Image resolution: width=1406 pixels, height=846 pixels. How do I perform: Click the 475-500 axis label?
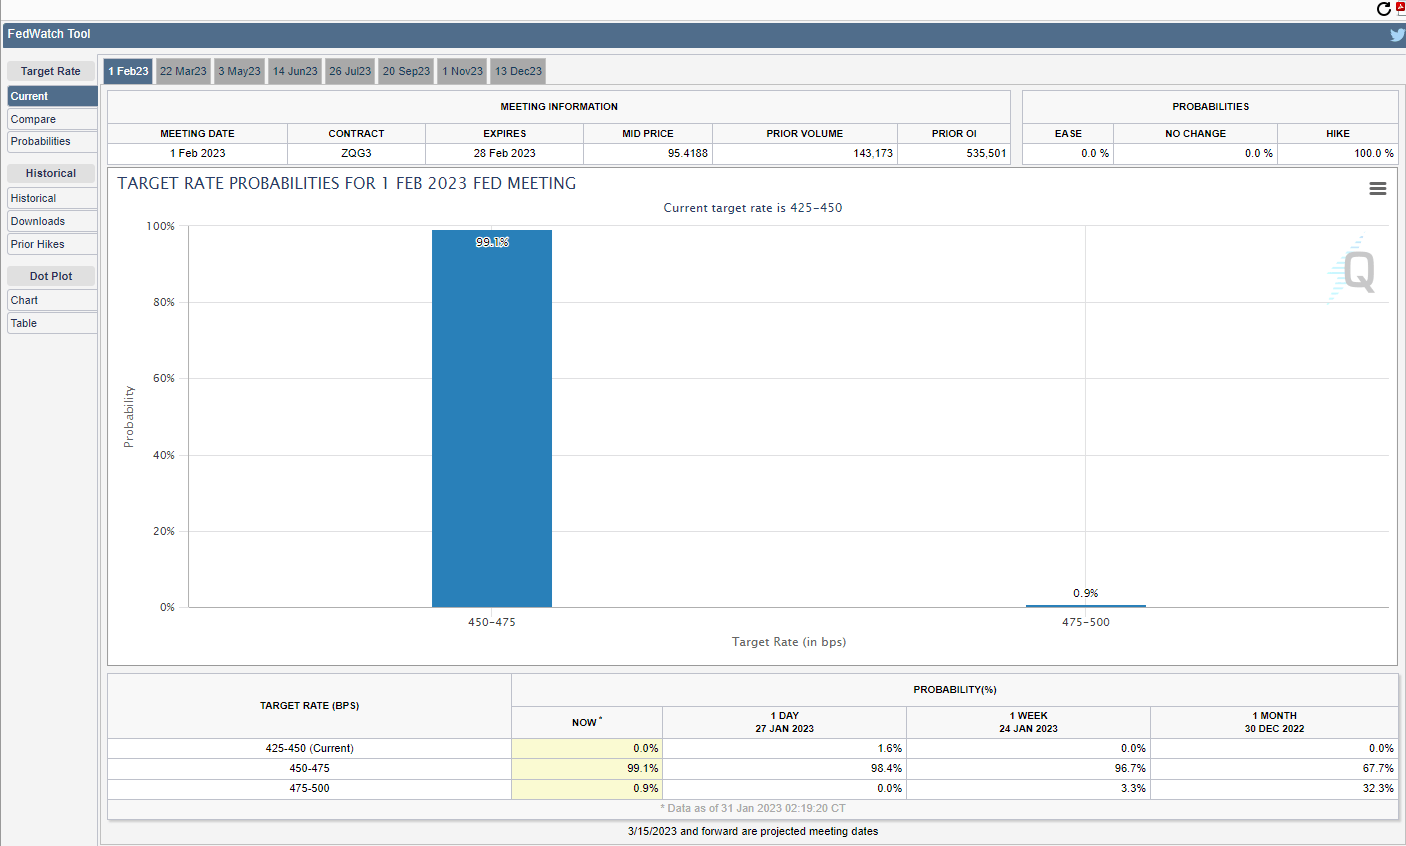[x=1086, y=622]
